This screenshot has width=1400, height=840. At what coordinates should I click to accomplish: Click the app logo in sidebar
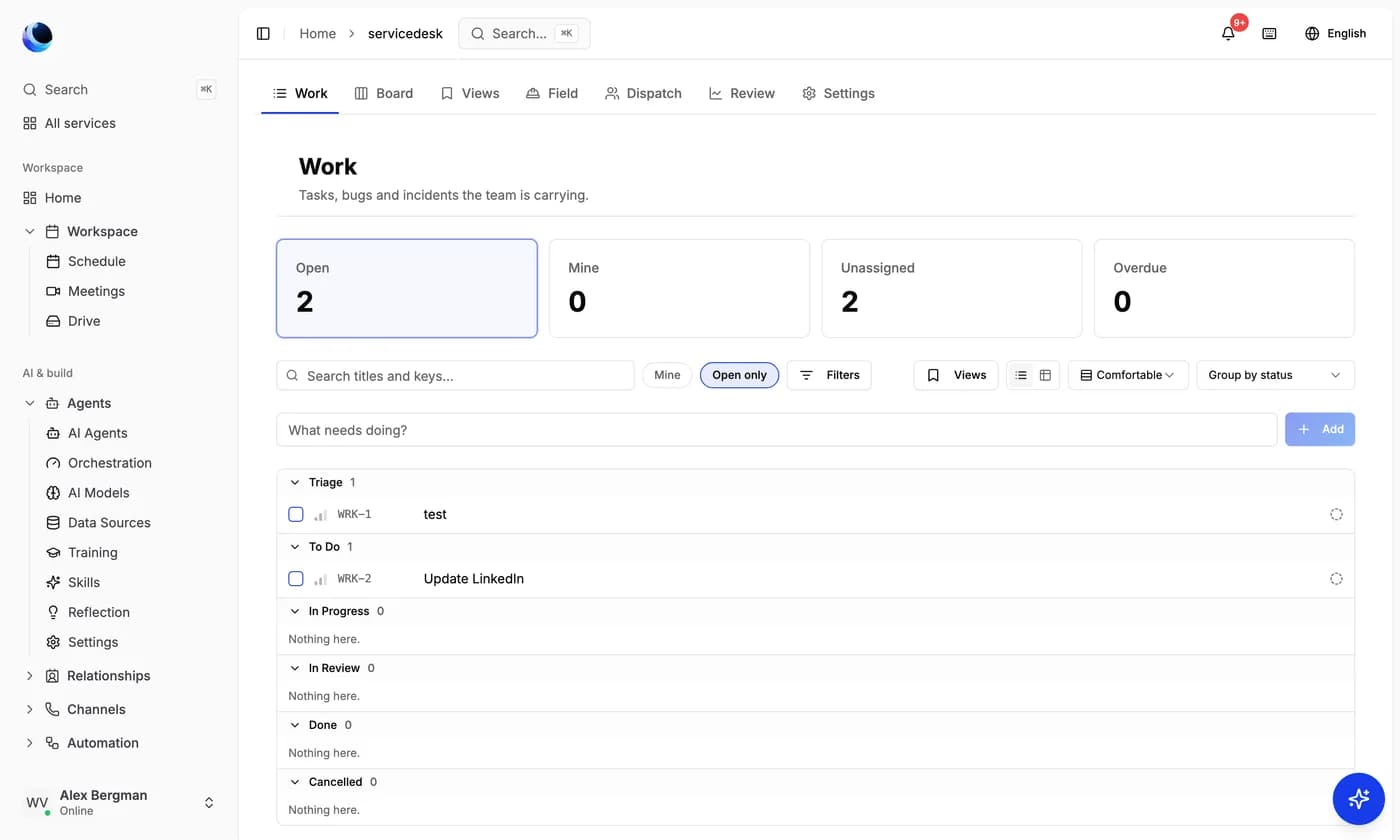(x=37, y=37)
